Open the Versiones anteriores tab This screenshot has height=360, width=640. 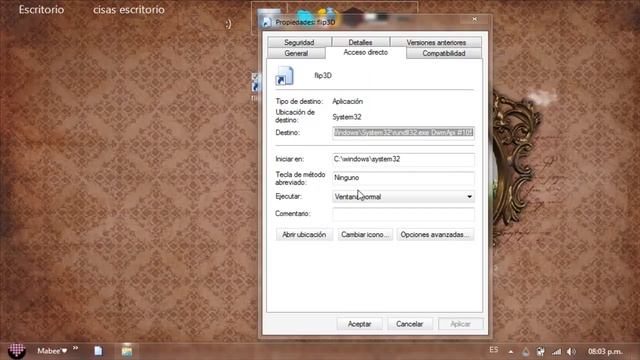[436, 42]
